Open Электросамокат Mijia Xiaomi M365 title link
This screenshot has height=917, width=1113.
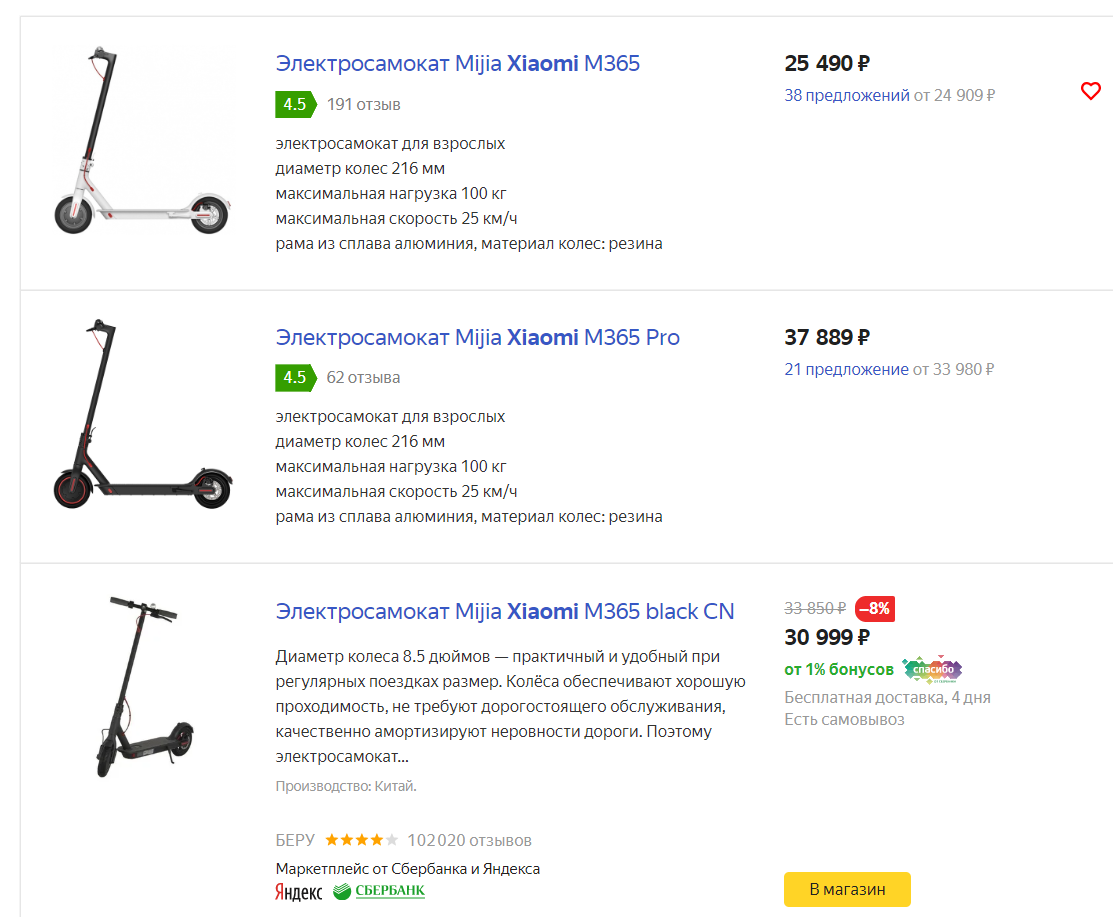(x=457, y=64)
